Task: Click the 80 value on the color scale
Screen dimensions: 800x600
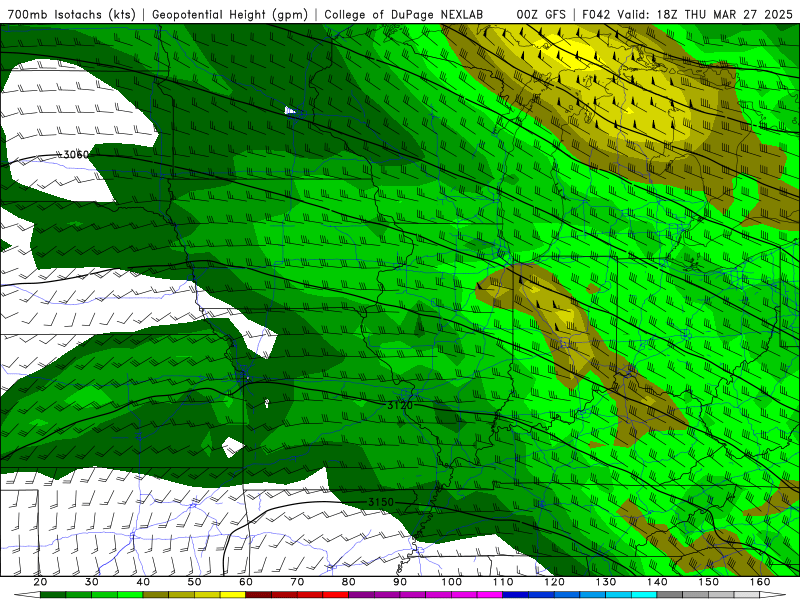Action: 348,582
